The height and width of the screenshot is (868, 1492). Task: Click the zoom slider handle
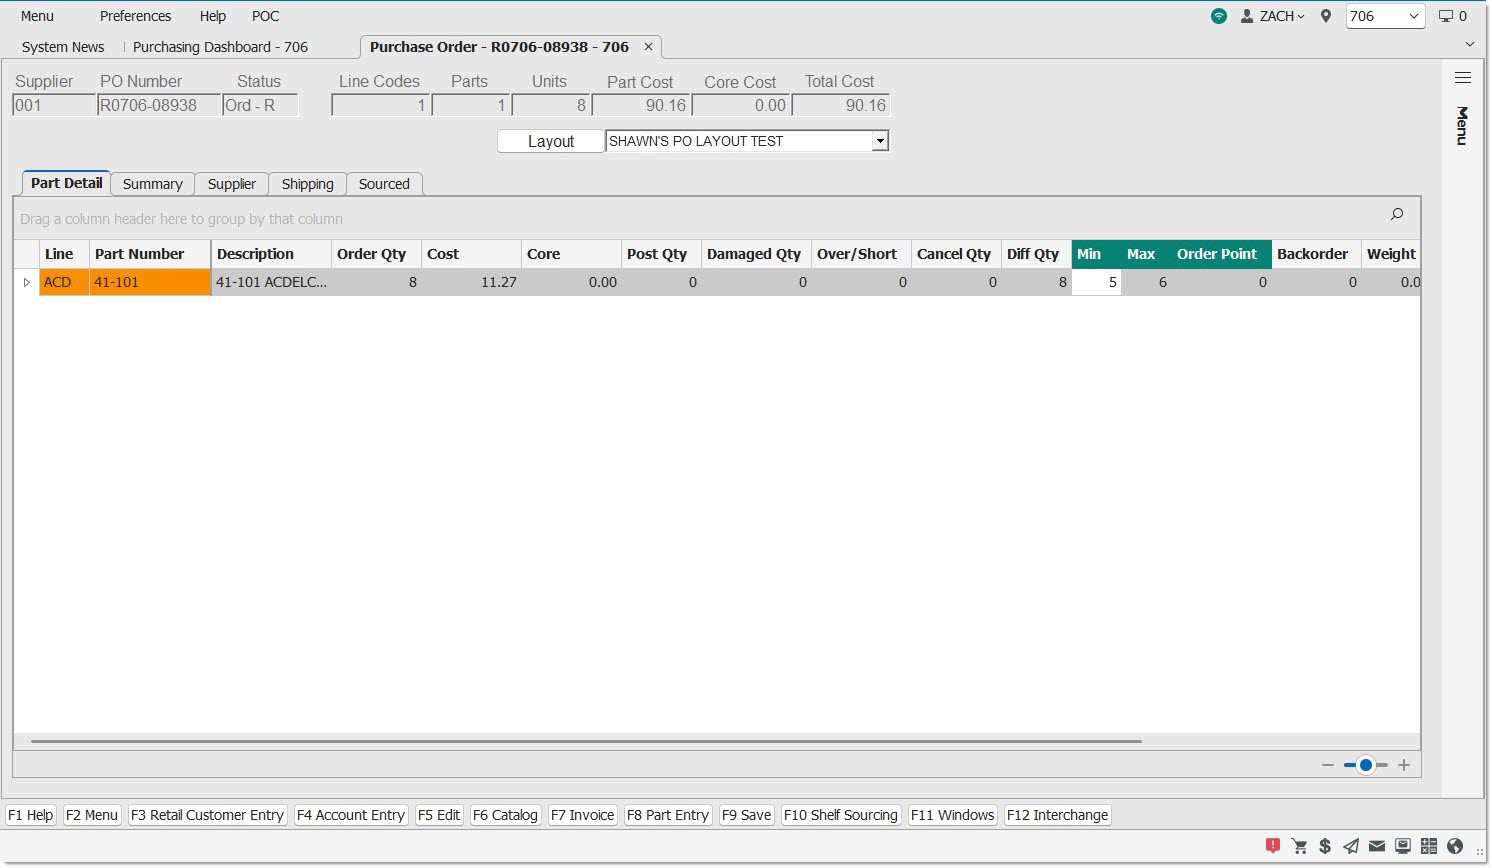1365,765
